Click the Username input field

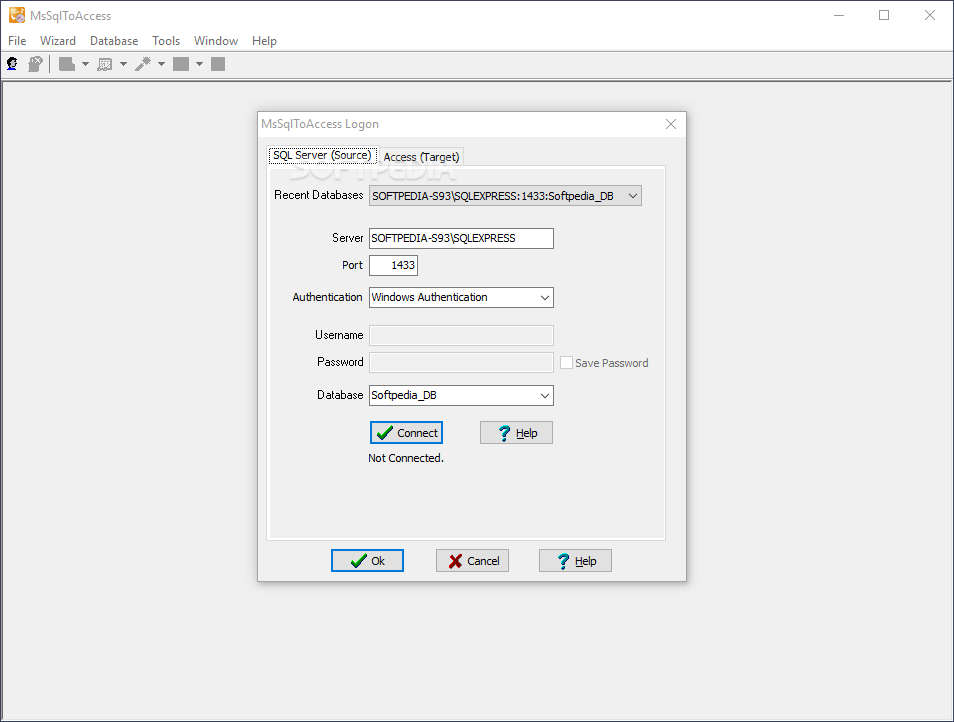[461, 335]
